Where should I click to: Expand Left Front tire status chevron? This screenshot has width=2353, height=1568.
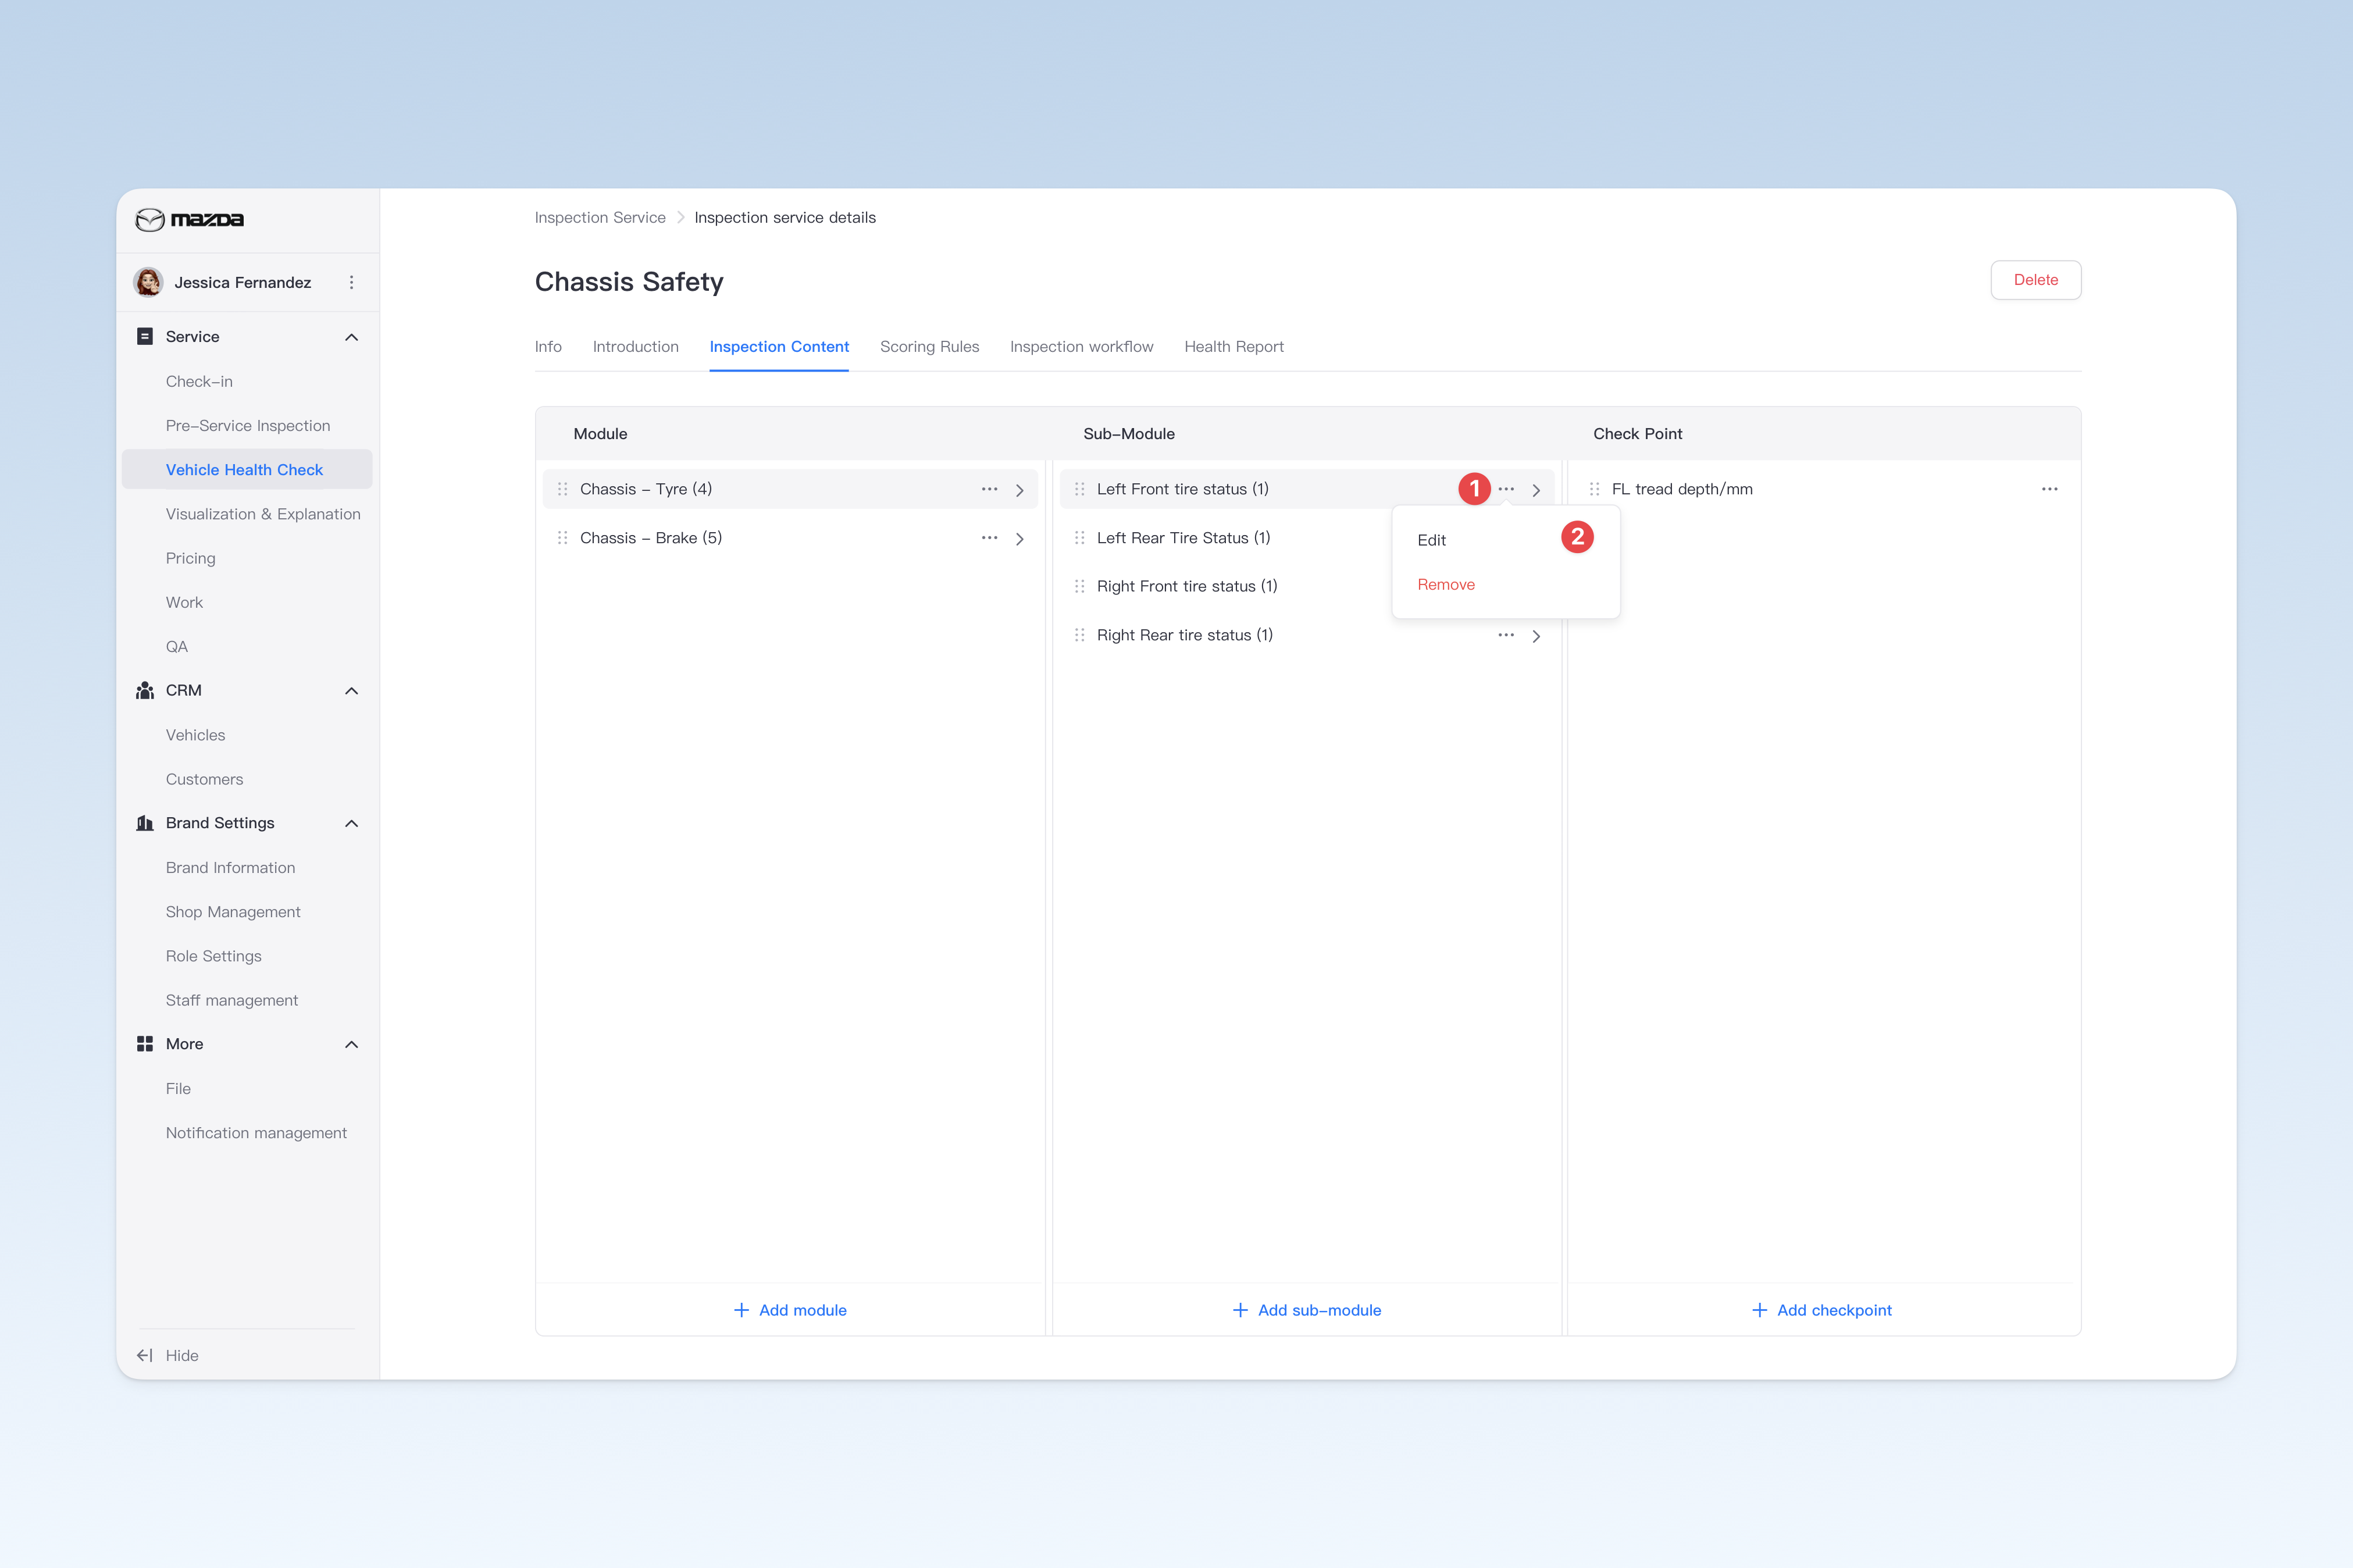[1536, 490]
